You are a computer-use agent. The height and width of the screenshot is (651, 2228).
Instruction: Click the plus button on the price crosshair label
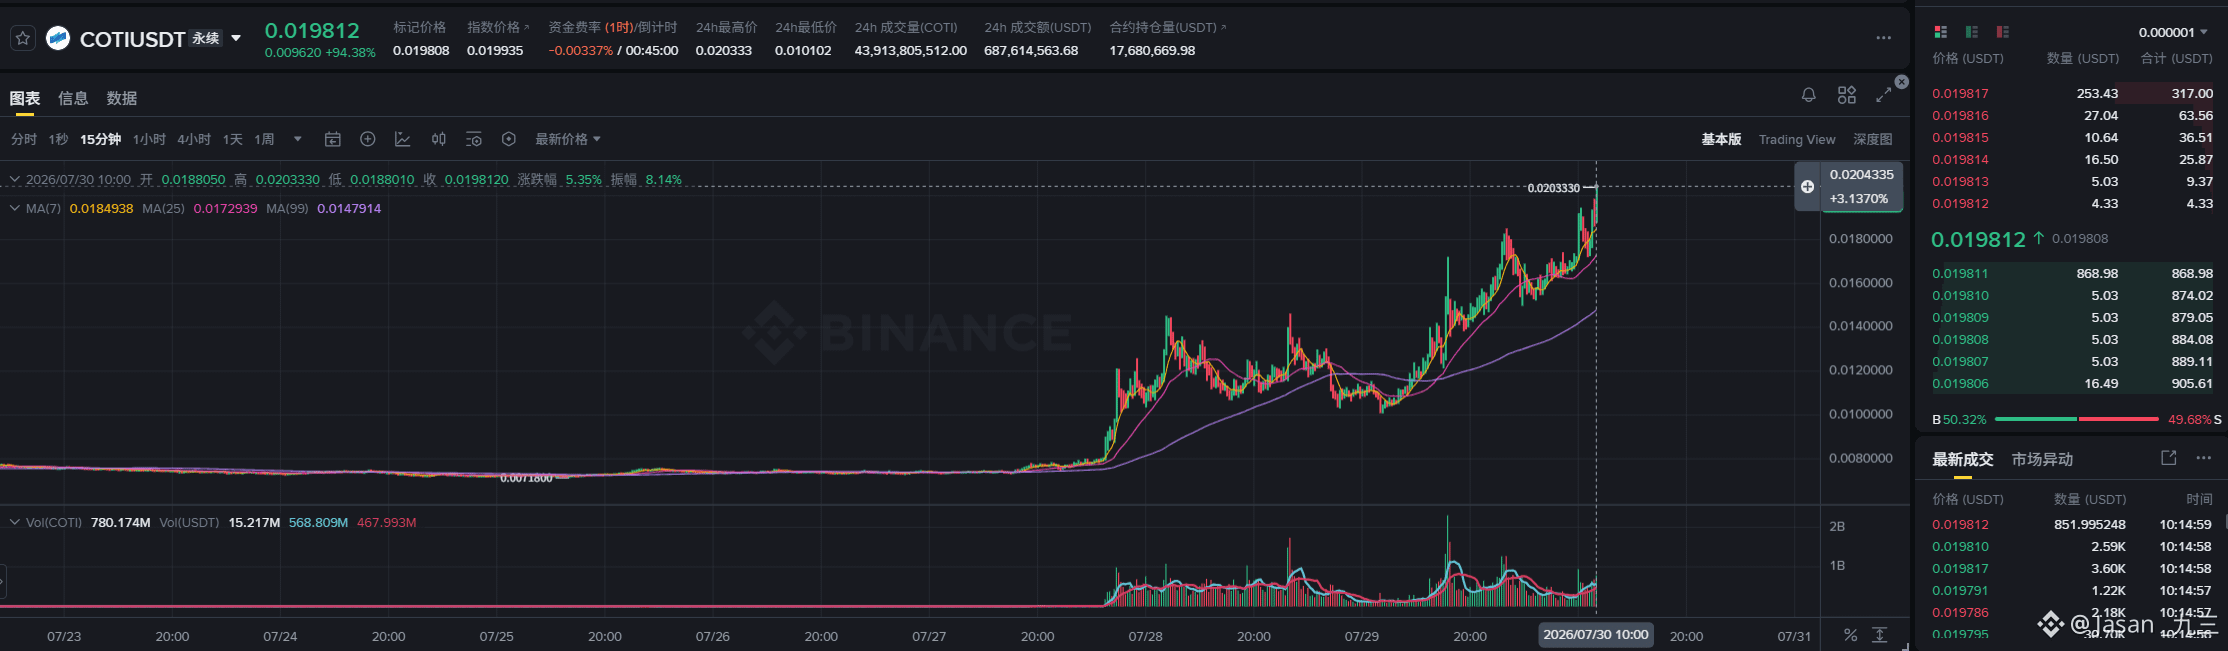pyautogui.click(x=1807, y=187)
